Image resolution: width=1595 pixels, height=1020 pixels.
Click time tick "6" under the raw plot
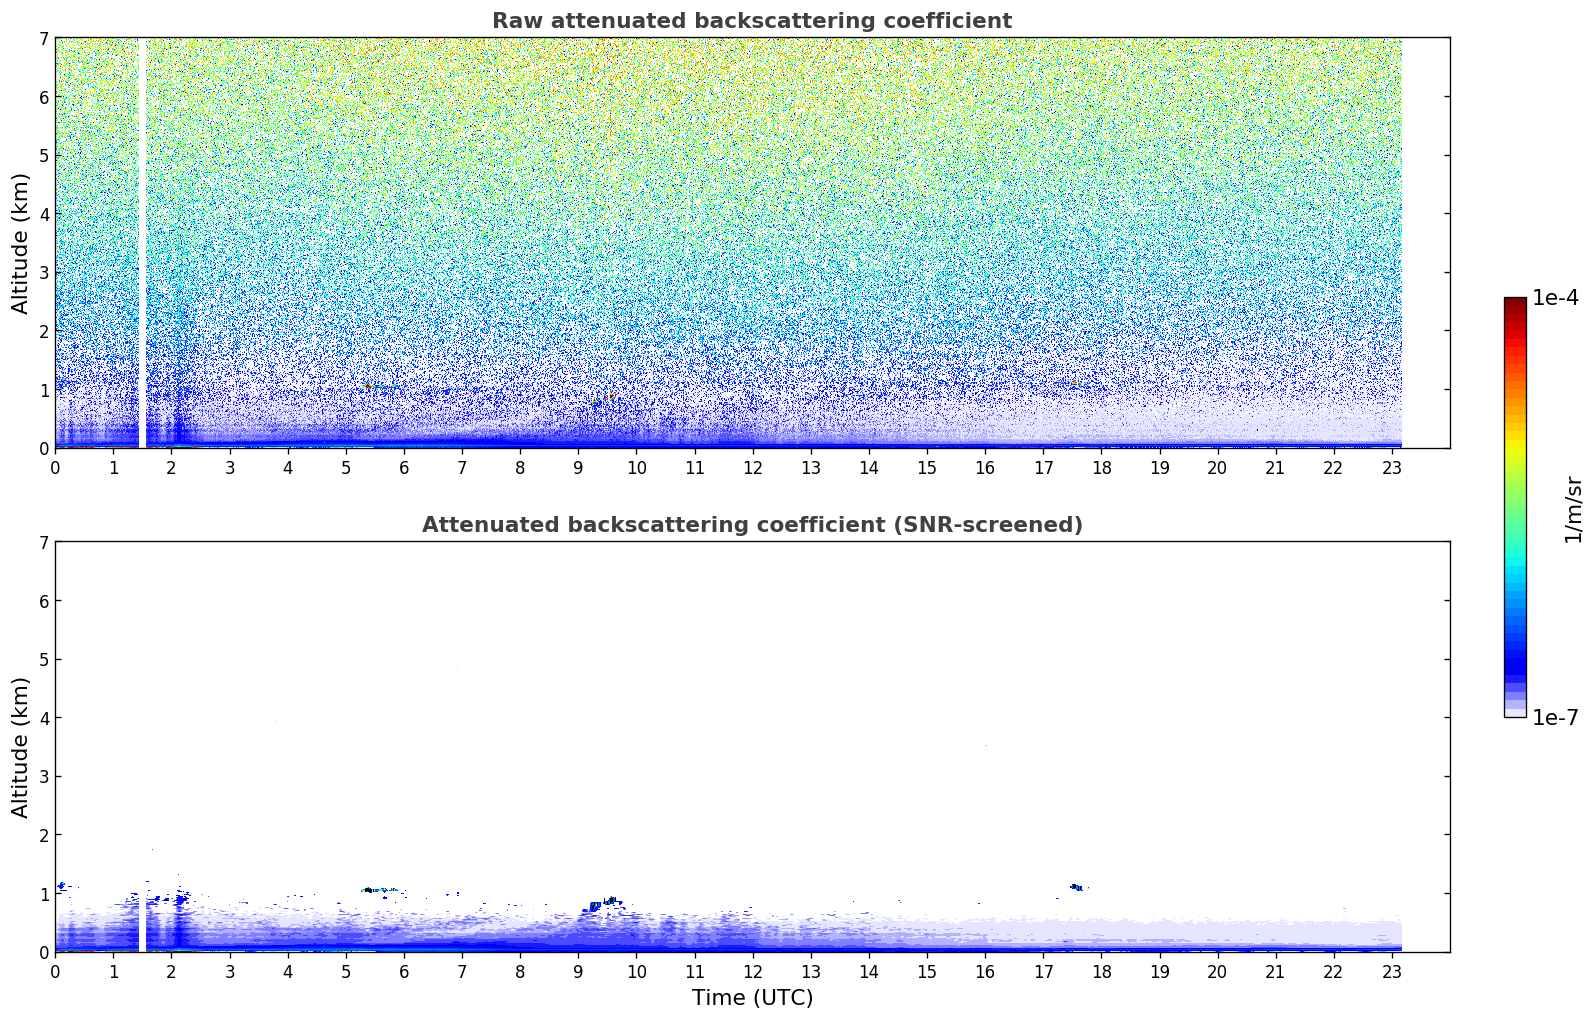click(404, 467)
